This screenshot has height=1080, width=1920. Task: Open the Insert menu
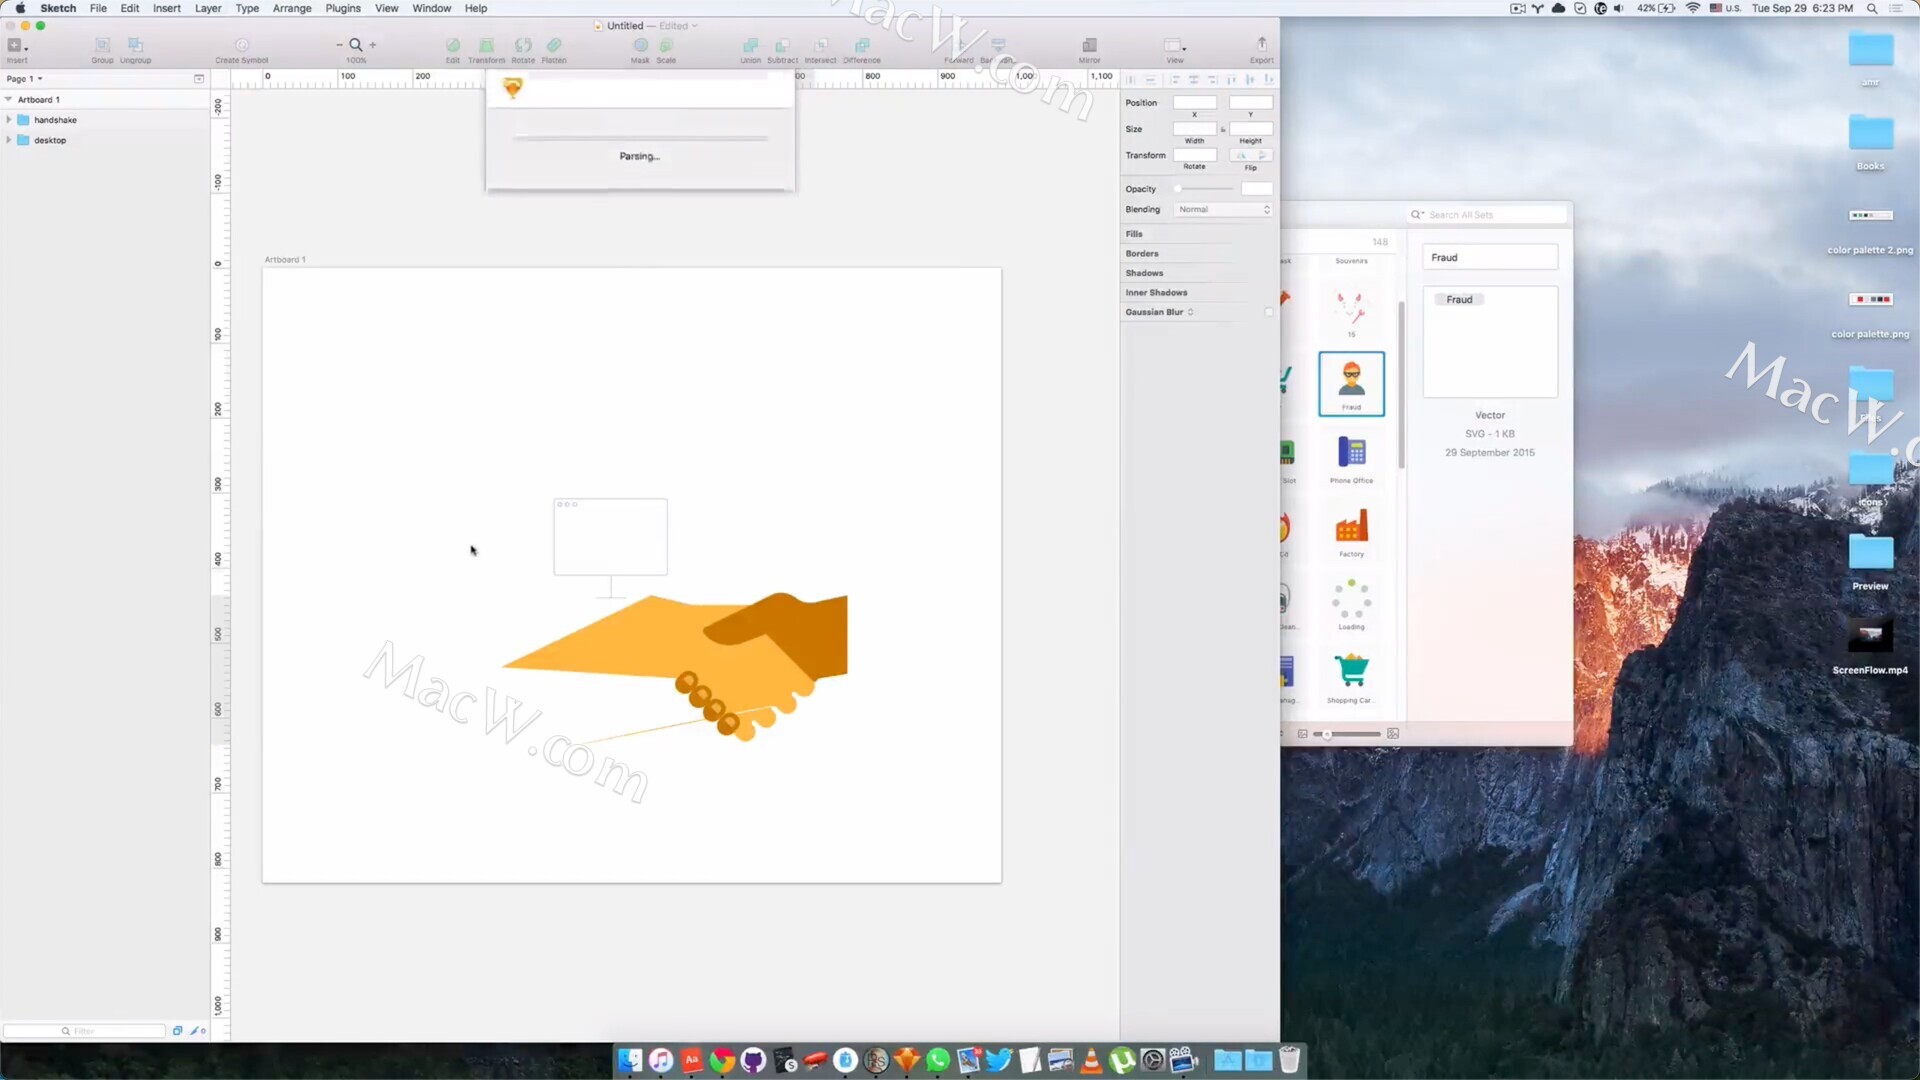[x=167, y=8]
